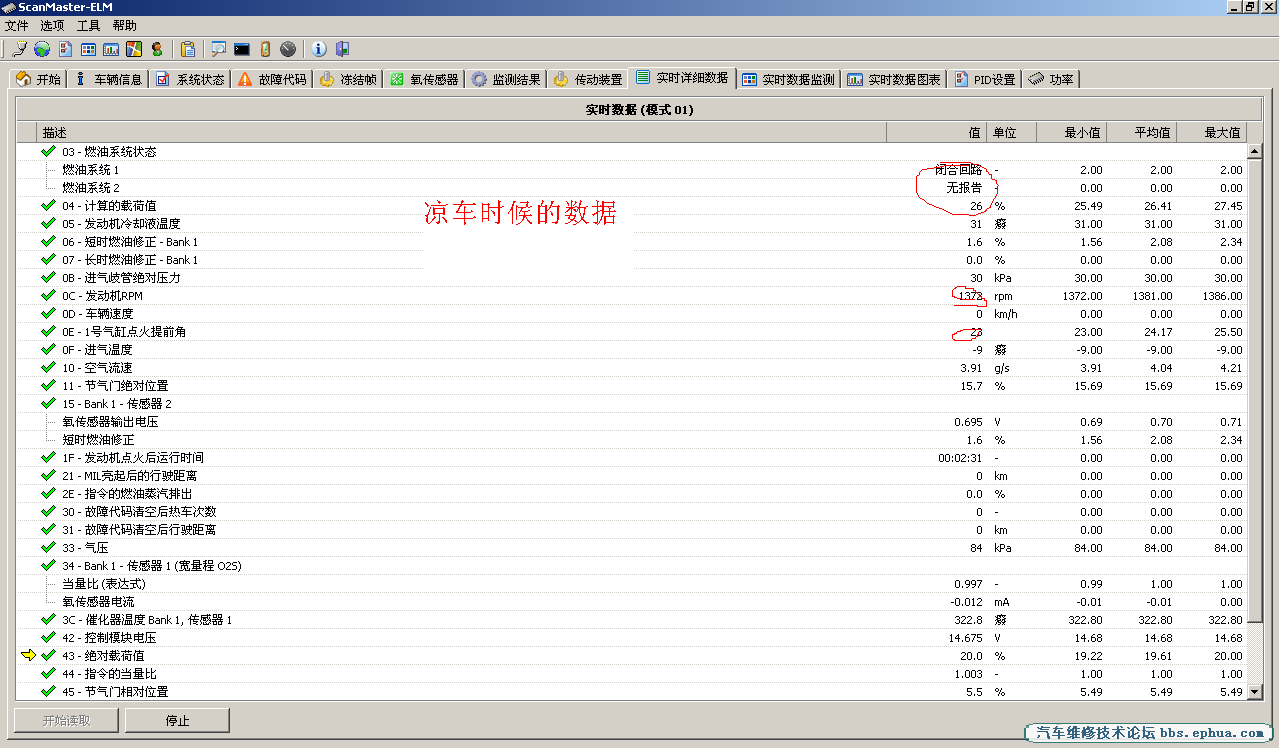Open the 文件 menu
The height and width of the screenshot is (748, 1279).
17,25
